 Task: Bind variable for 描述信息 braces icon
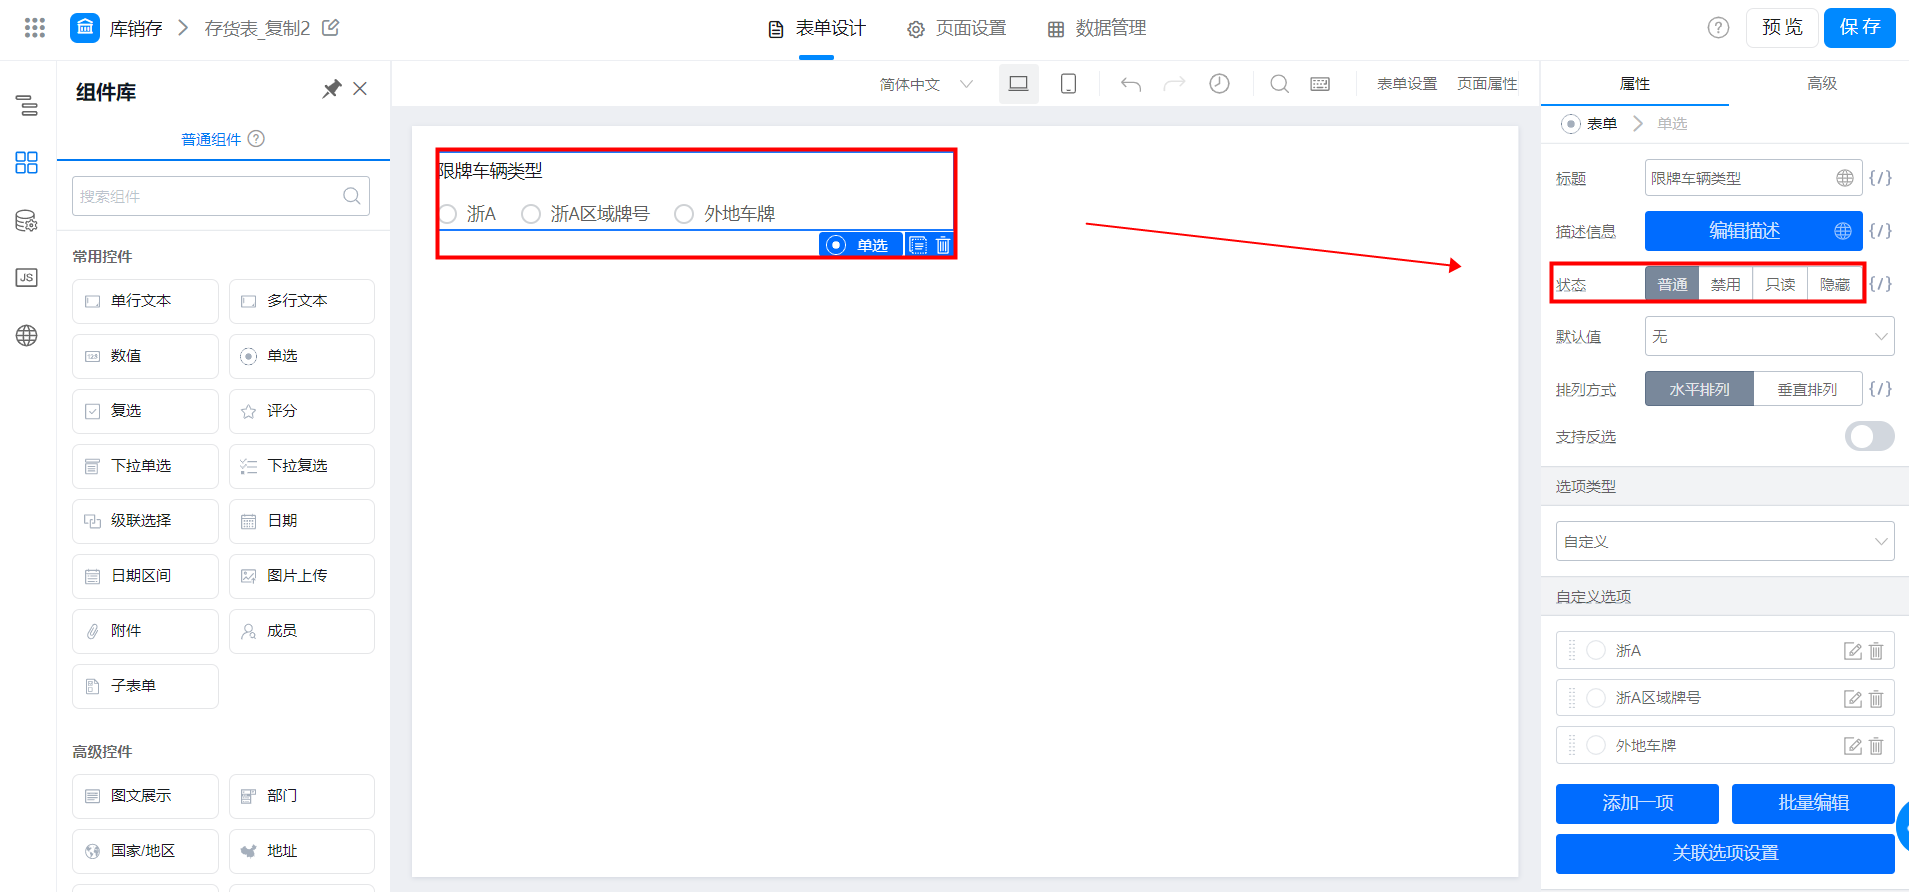(1880, 231)
